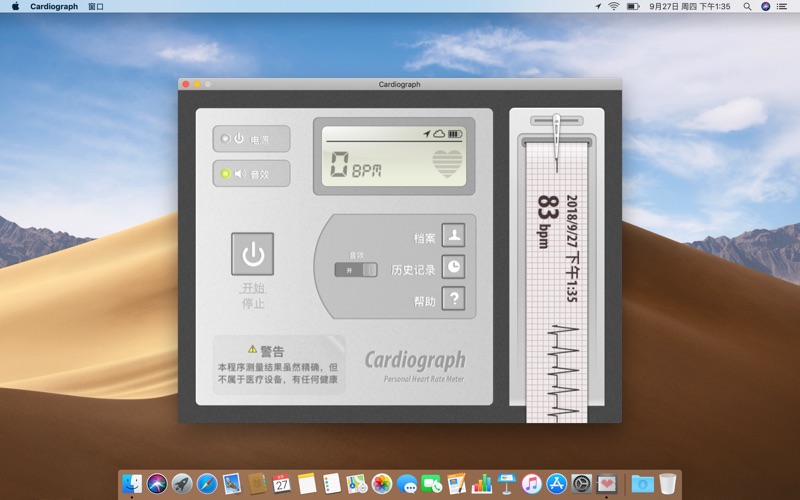Screen dimensions: 800x500
Task: Expand the Wi-Fi status menu
Action: point(613,6)
